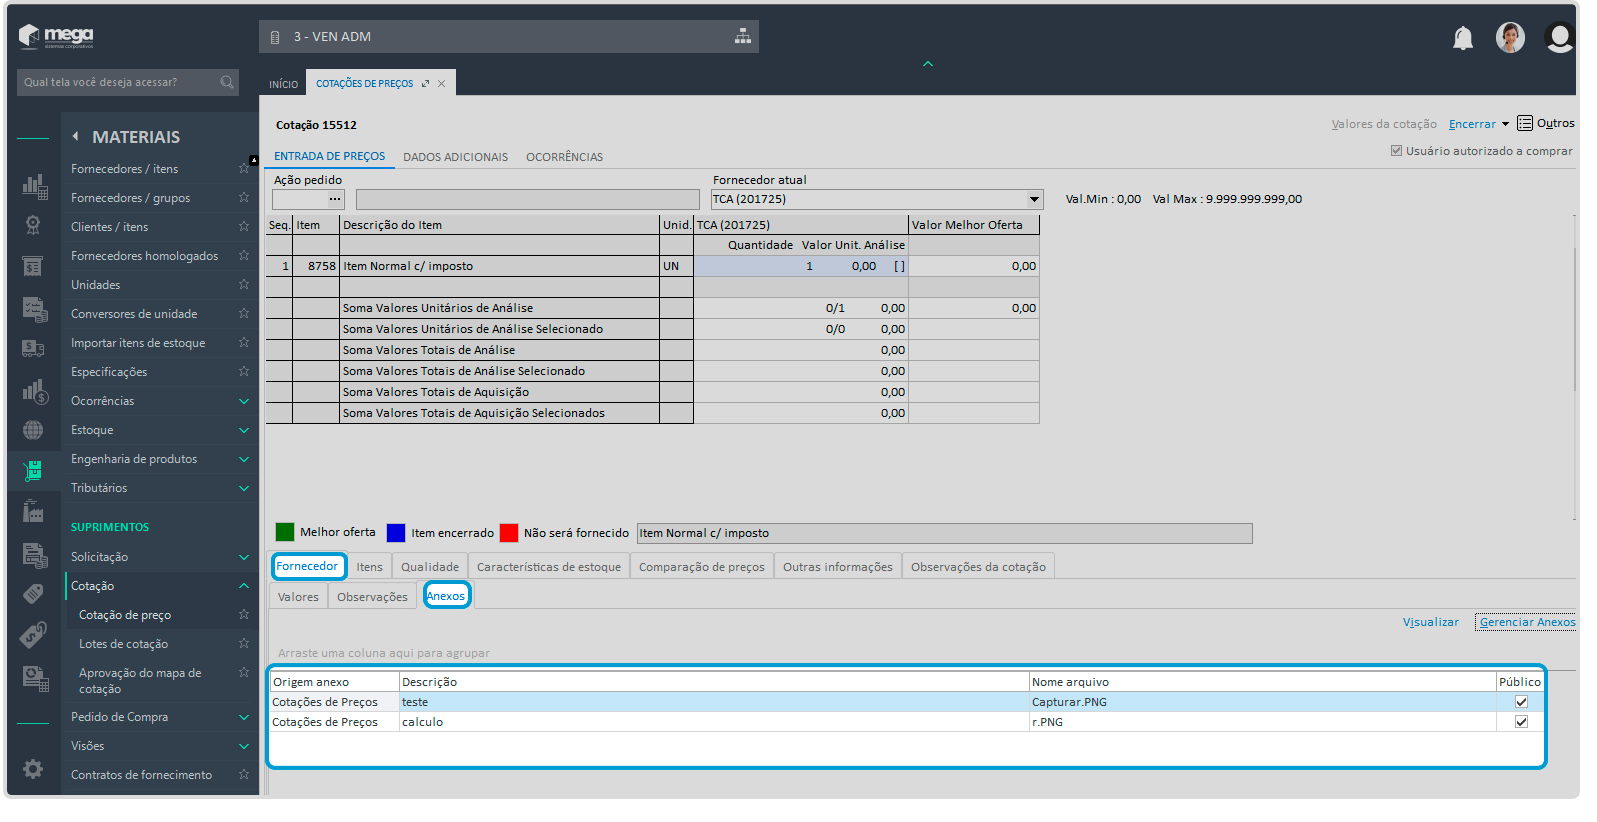The width and height of the screenshot is (1597, 822).
Task: Switch to the Dados Adicionais tab
Action: 455,157
